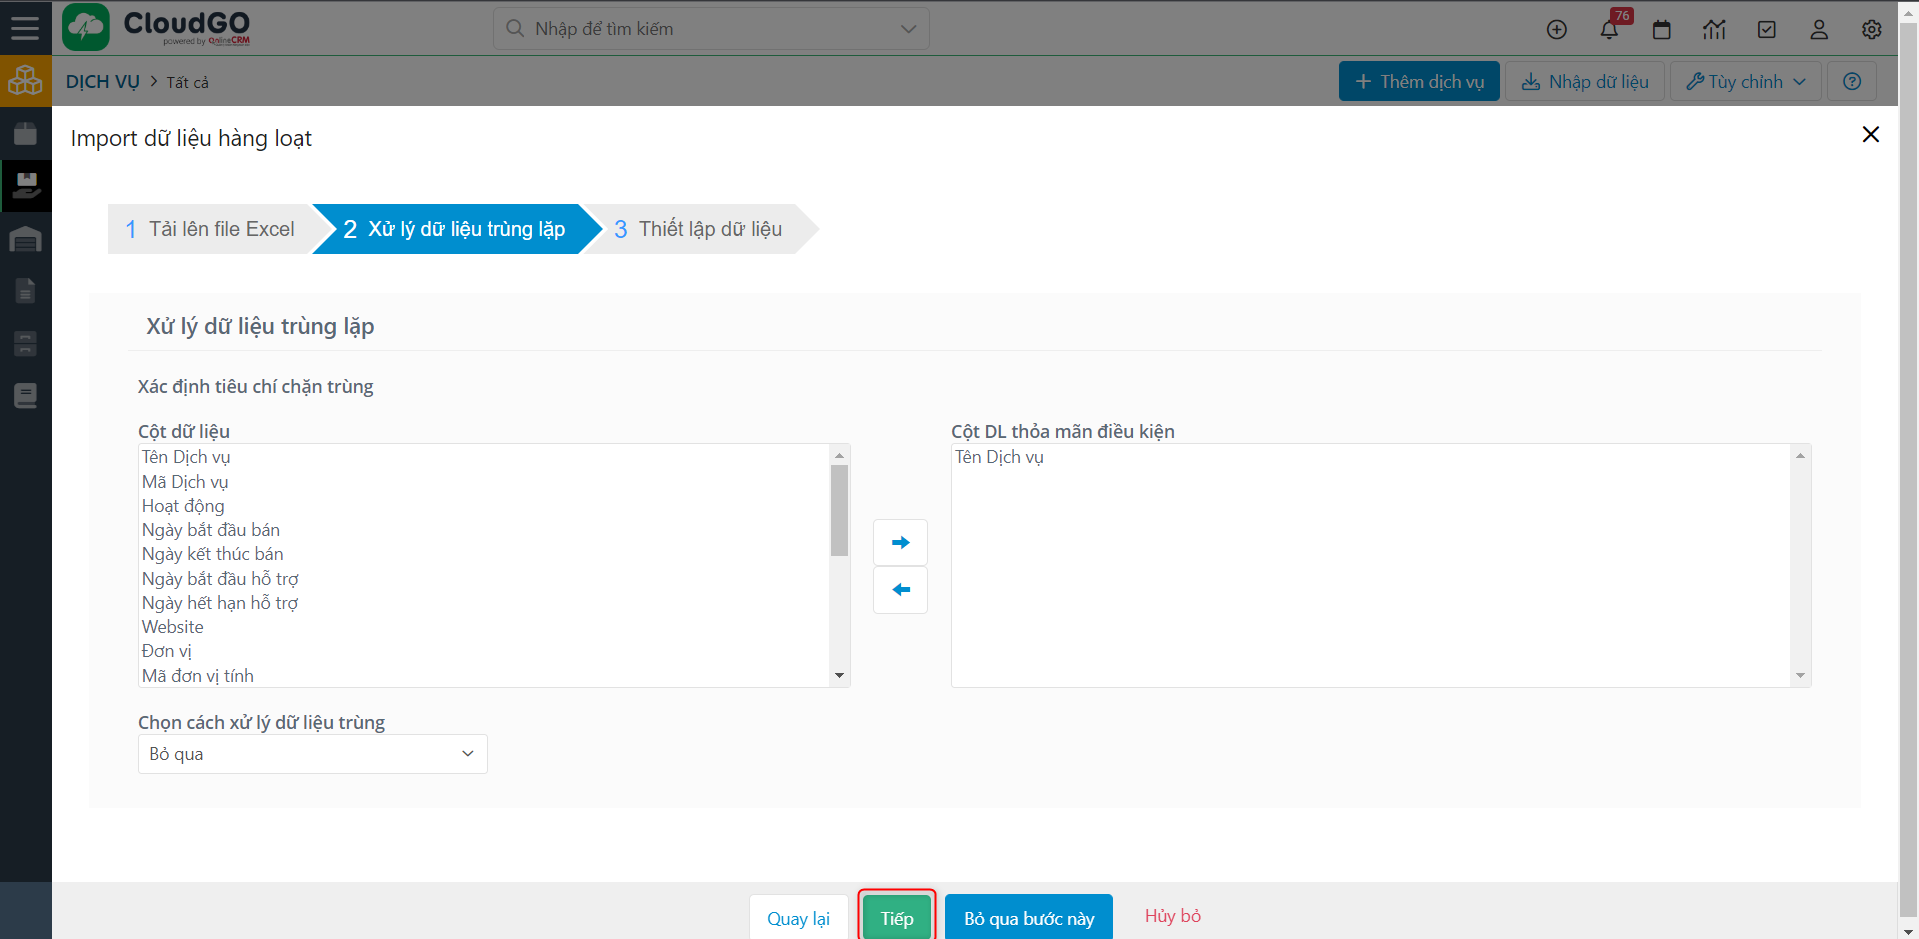
Task: Click the quick create plus icon
Action: [1556, 30]
